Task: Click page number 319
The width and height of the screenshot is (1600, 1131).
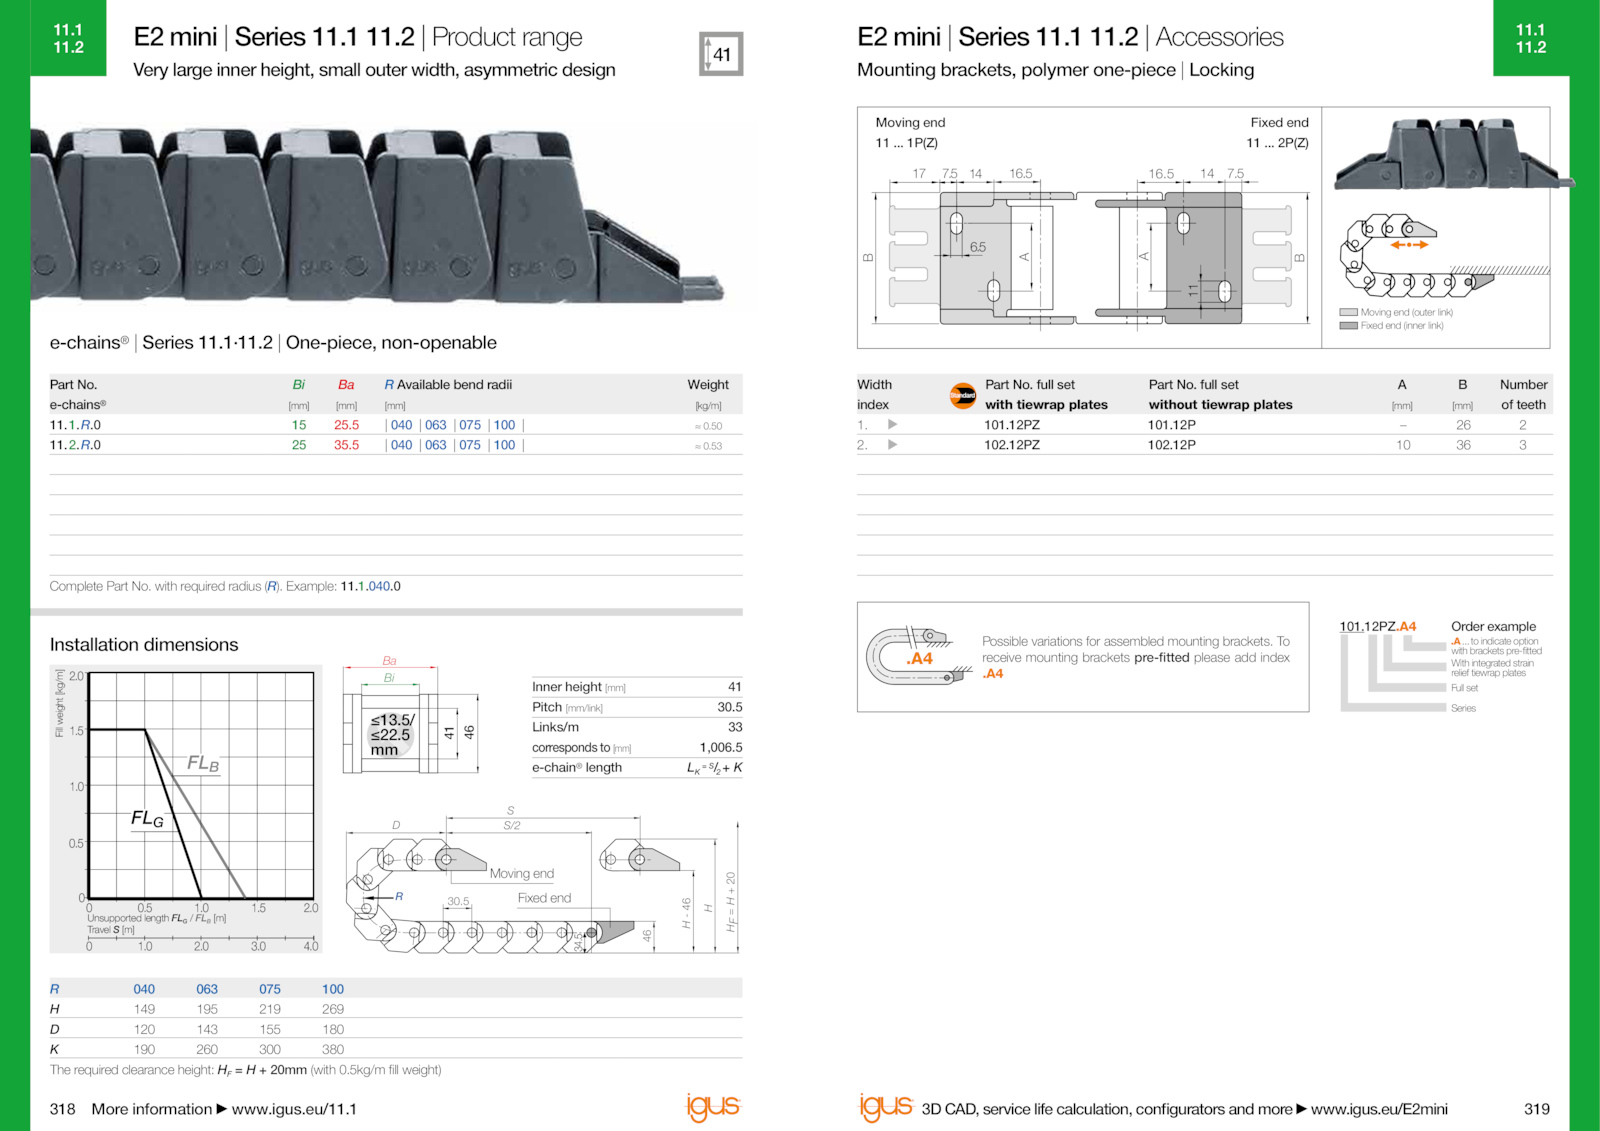Action: coord(1537,1109)
